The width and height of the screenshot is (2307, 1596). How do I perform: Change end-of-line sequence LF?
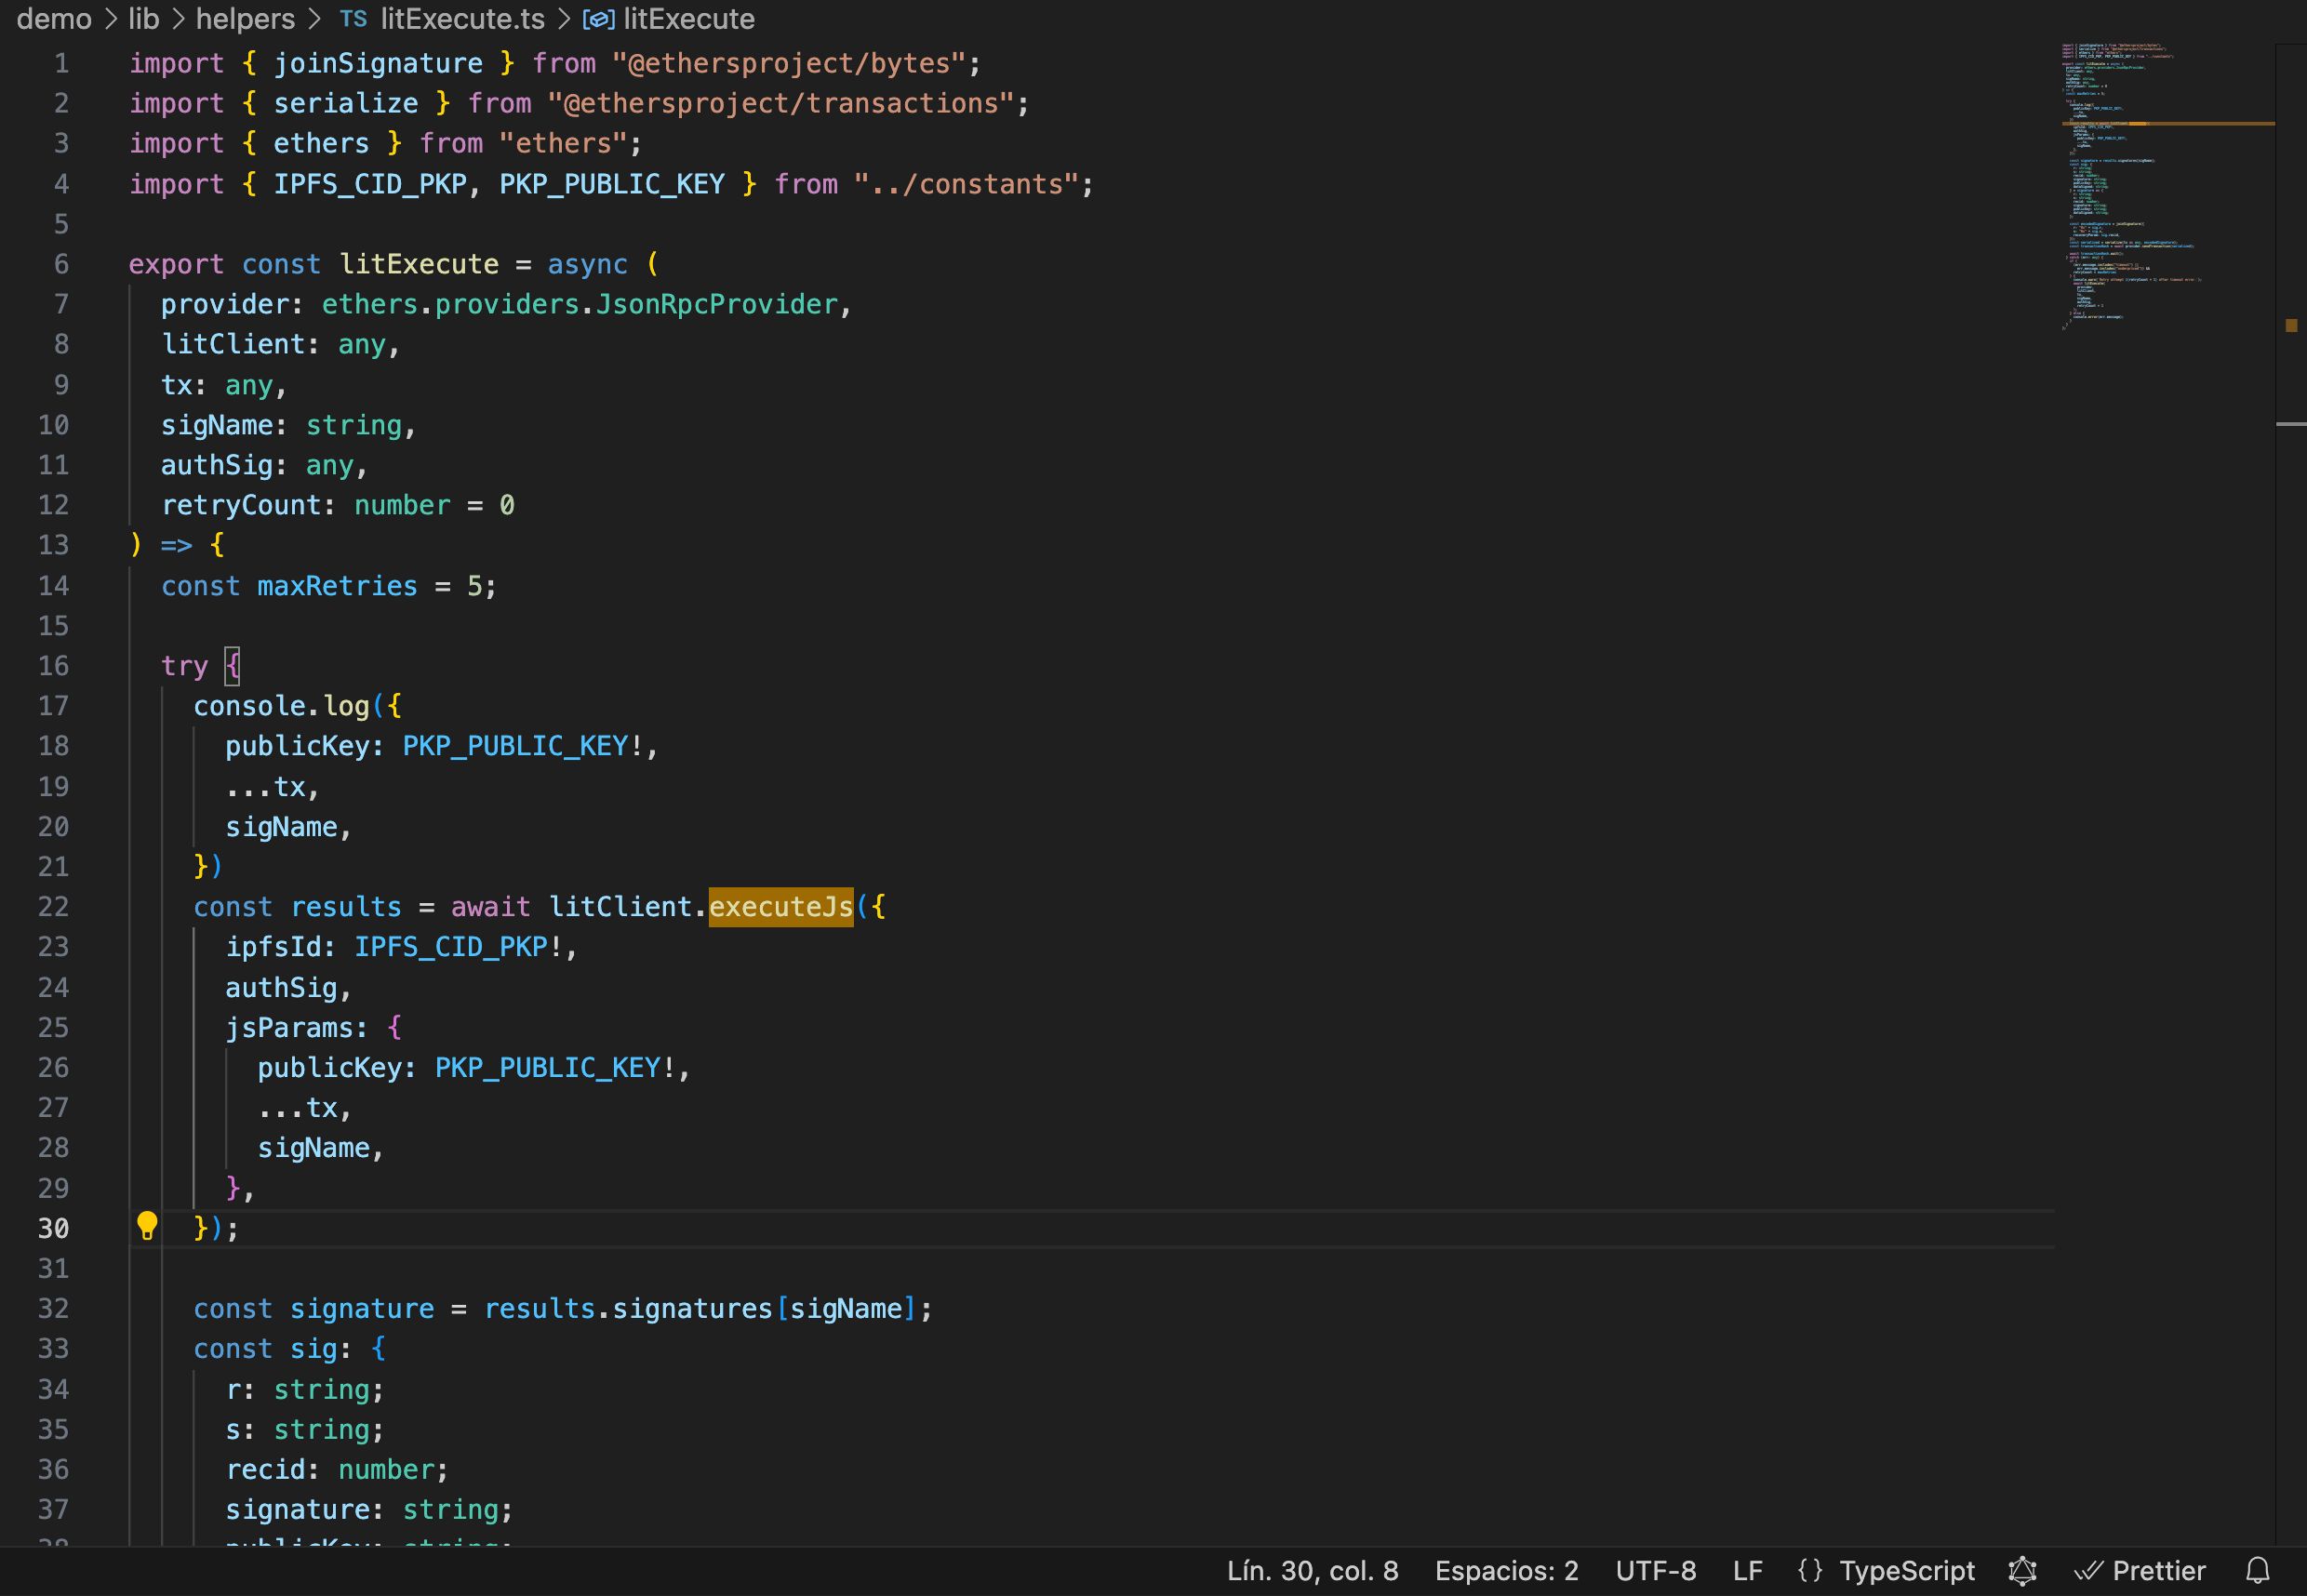pos(1747,1571)
